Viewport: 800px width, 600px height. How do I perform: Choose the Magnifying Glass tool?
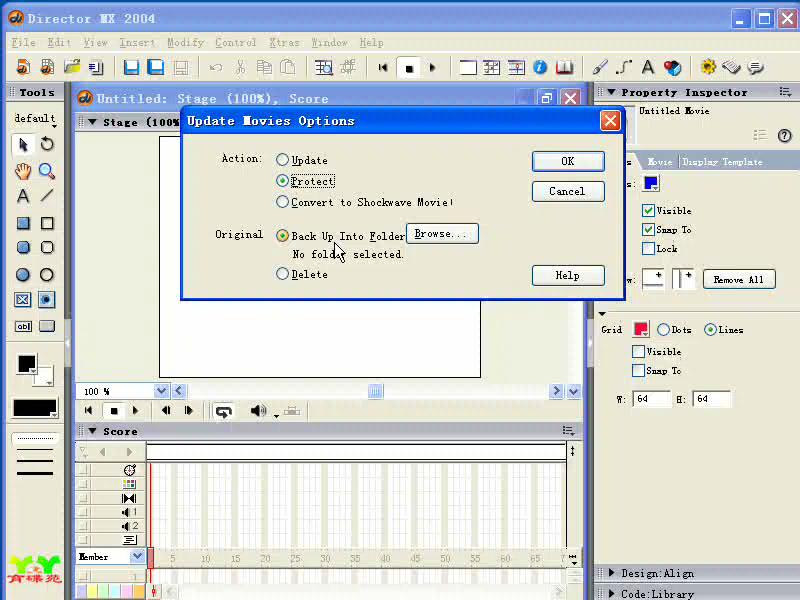[x=47, y=171]
